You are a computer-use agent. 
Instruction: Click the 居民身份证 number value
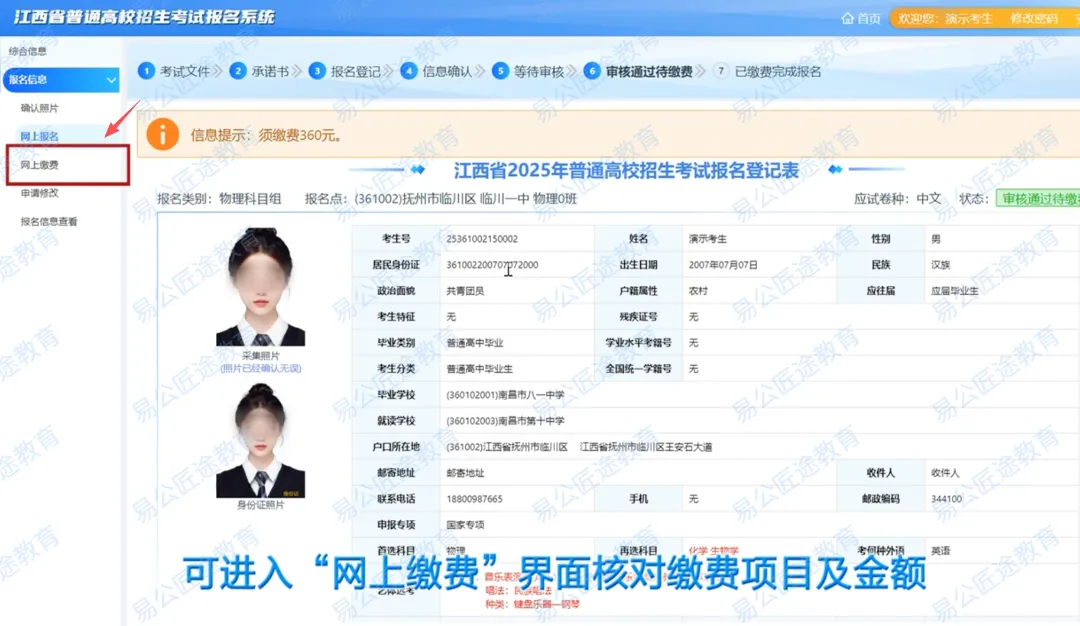point(492,265)
